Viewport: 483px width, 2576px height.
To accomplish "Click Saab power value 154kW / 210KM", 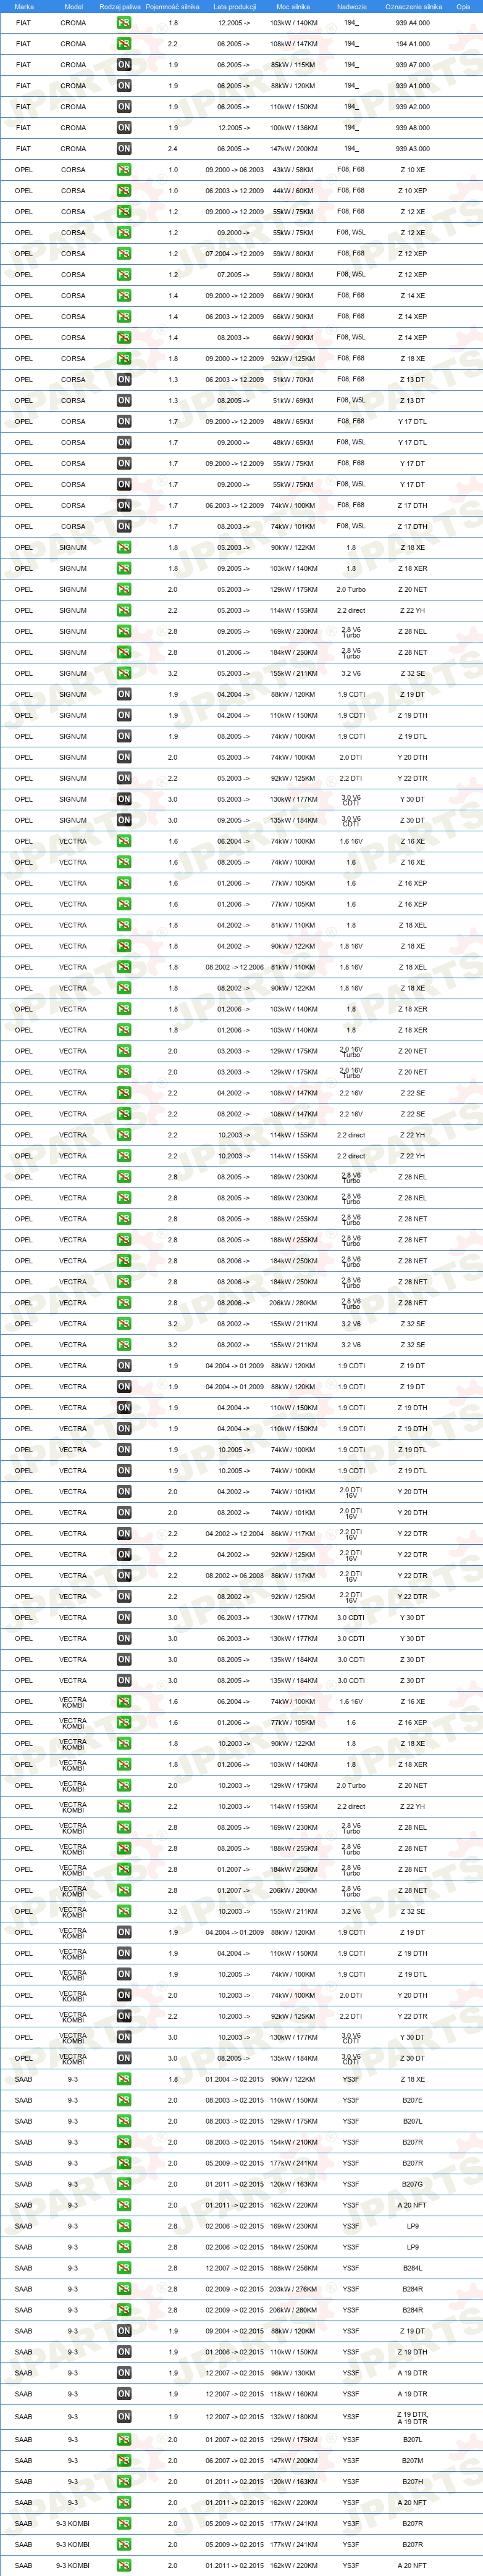I will coord(294,2142).
